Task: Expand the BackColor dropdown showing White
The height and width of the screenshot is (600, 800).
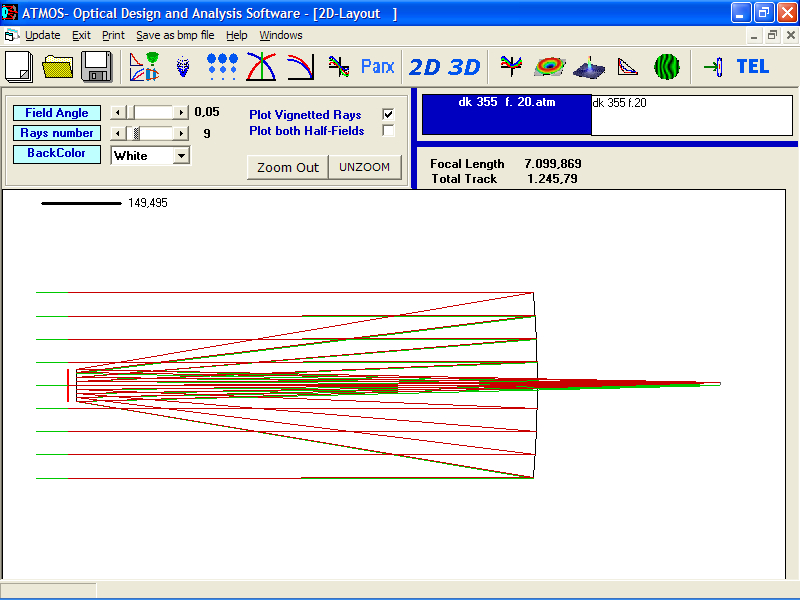Action: (x=181, y=156)
